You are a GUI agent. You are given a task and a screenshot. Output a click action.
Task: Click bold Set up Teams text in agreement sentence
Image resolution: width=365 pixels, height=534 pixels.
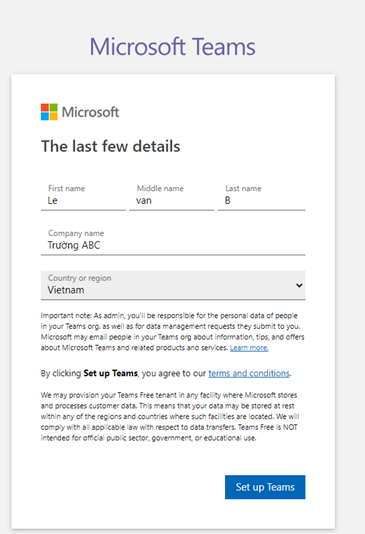[111, 373]
